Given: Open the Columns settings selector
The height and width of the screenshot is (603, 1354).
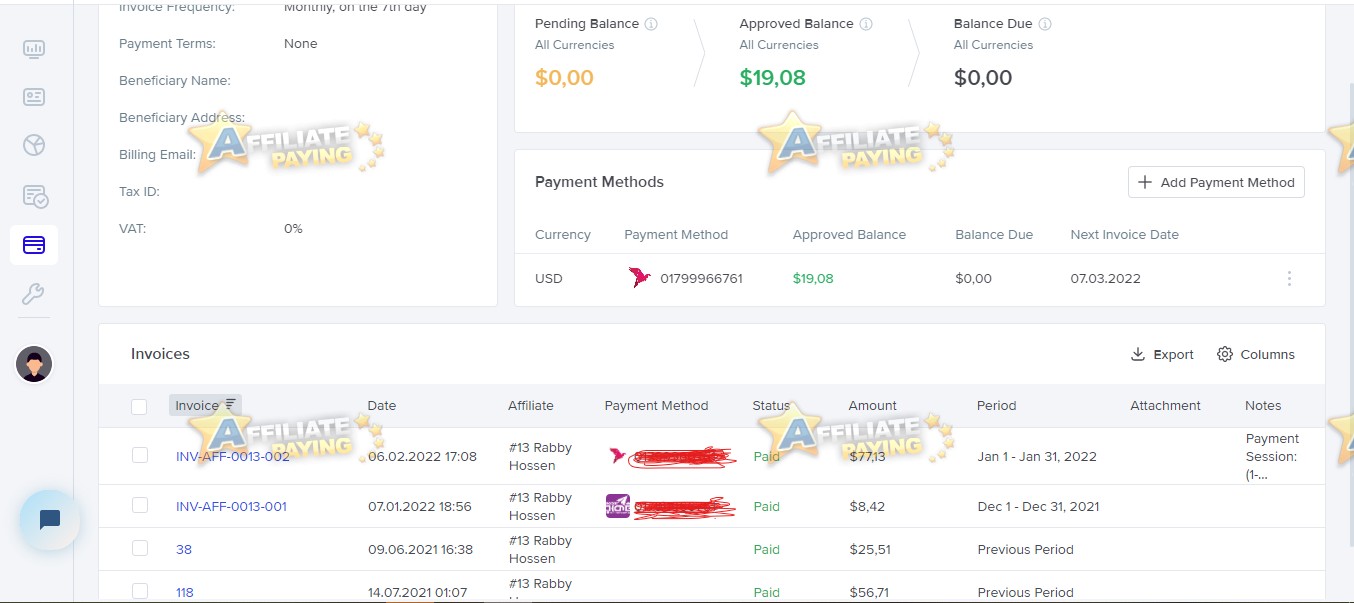Looking at the screenshot, I should (1256, 354).
